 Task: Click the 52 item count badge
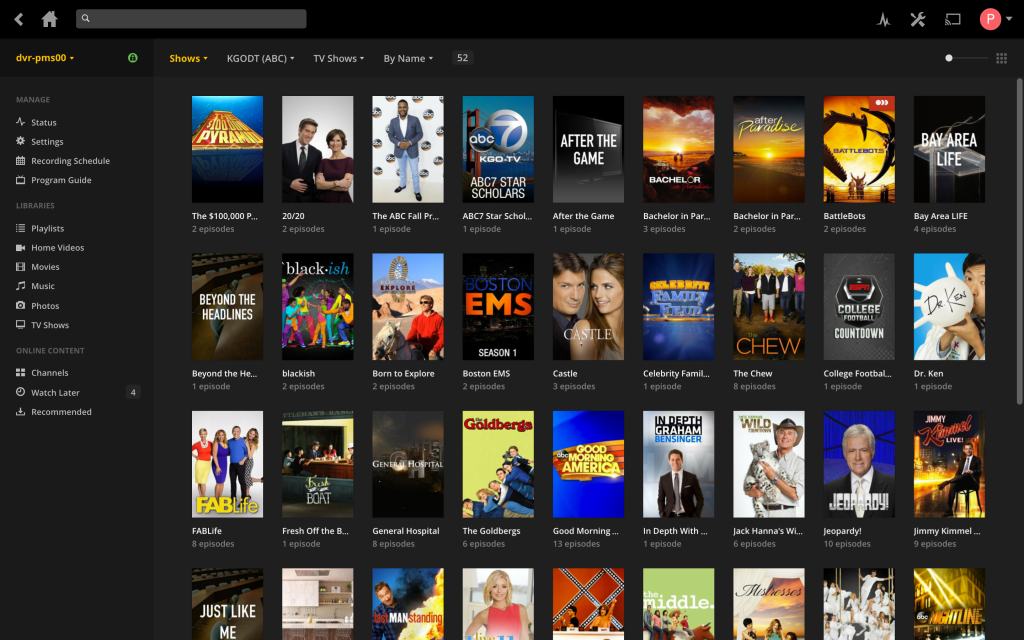462,57
